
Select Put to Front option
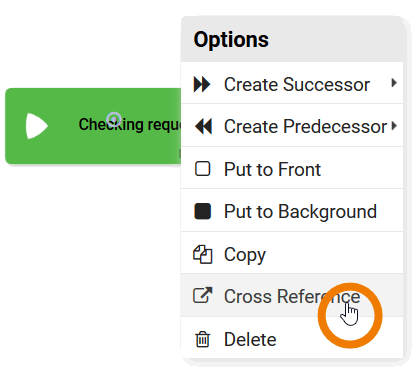click(292, 168)
